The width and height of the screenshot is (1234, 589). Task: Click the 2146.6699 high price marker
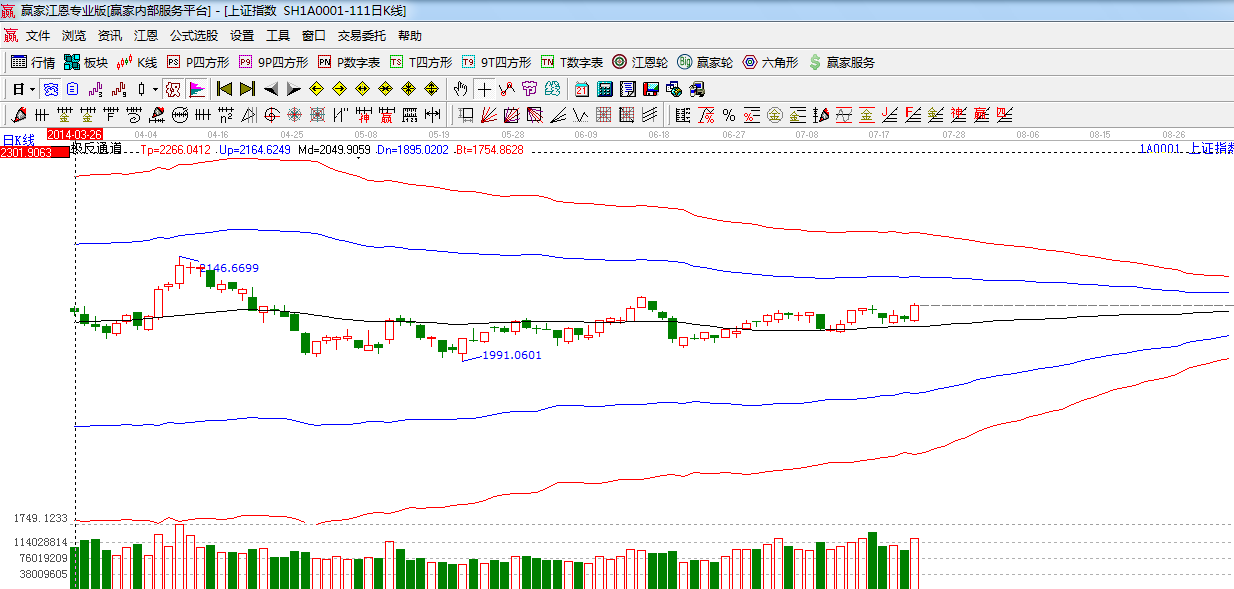[x=229, y=268]
